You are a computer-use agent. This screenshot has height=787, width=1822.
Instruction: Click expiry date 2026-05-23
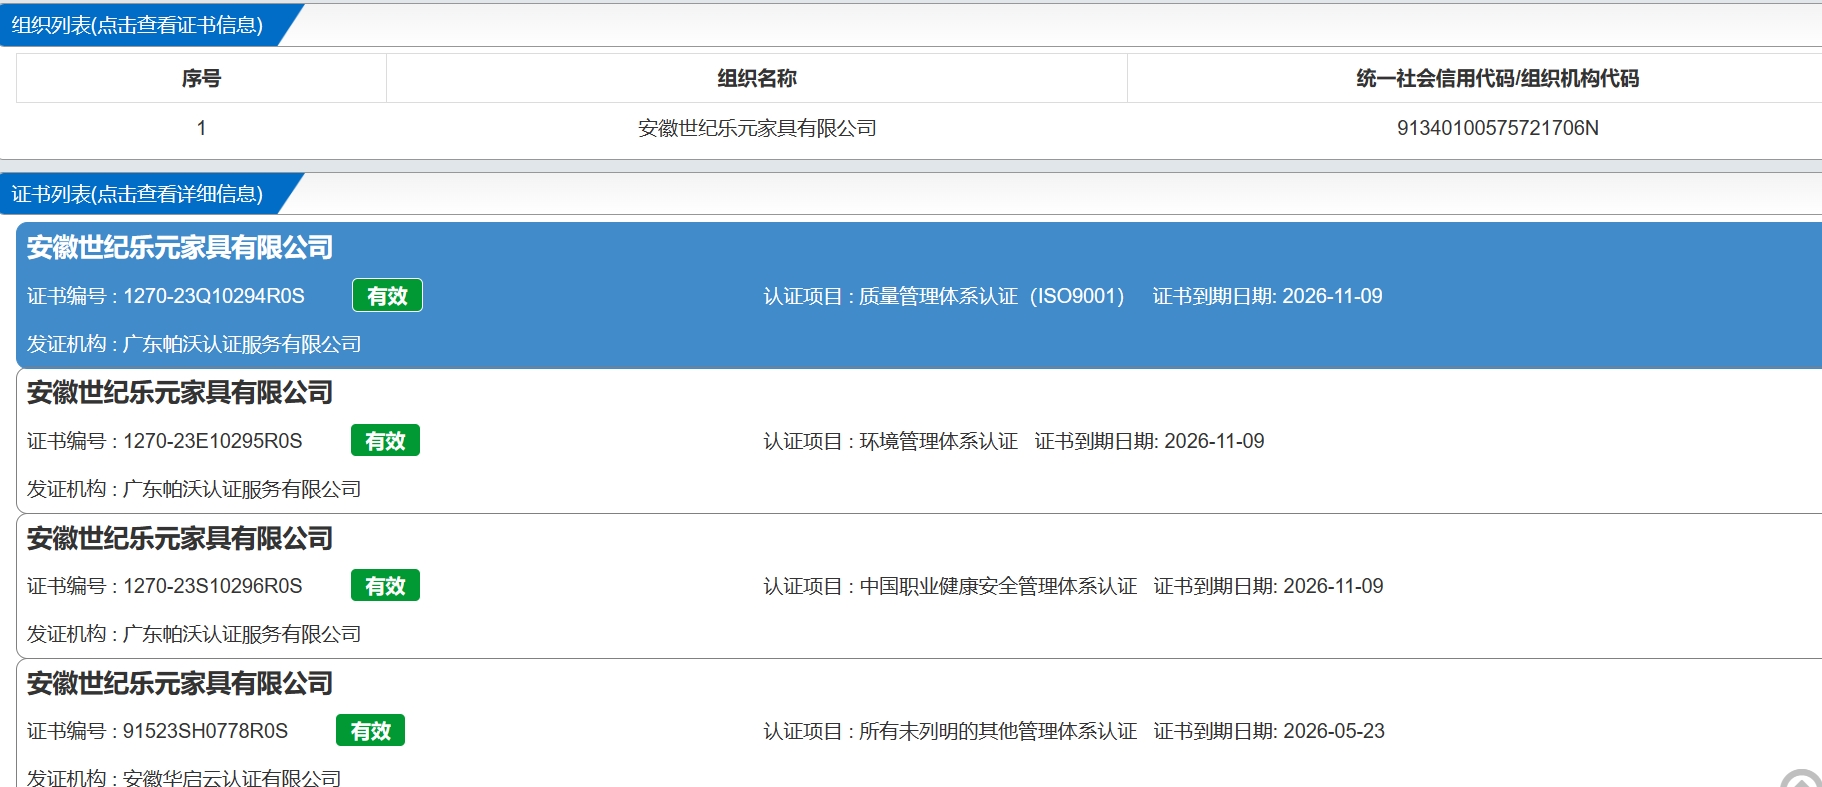(1334, 731)
